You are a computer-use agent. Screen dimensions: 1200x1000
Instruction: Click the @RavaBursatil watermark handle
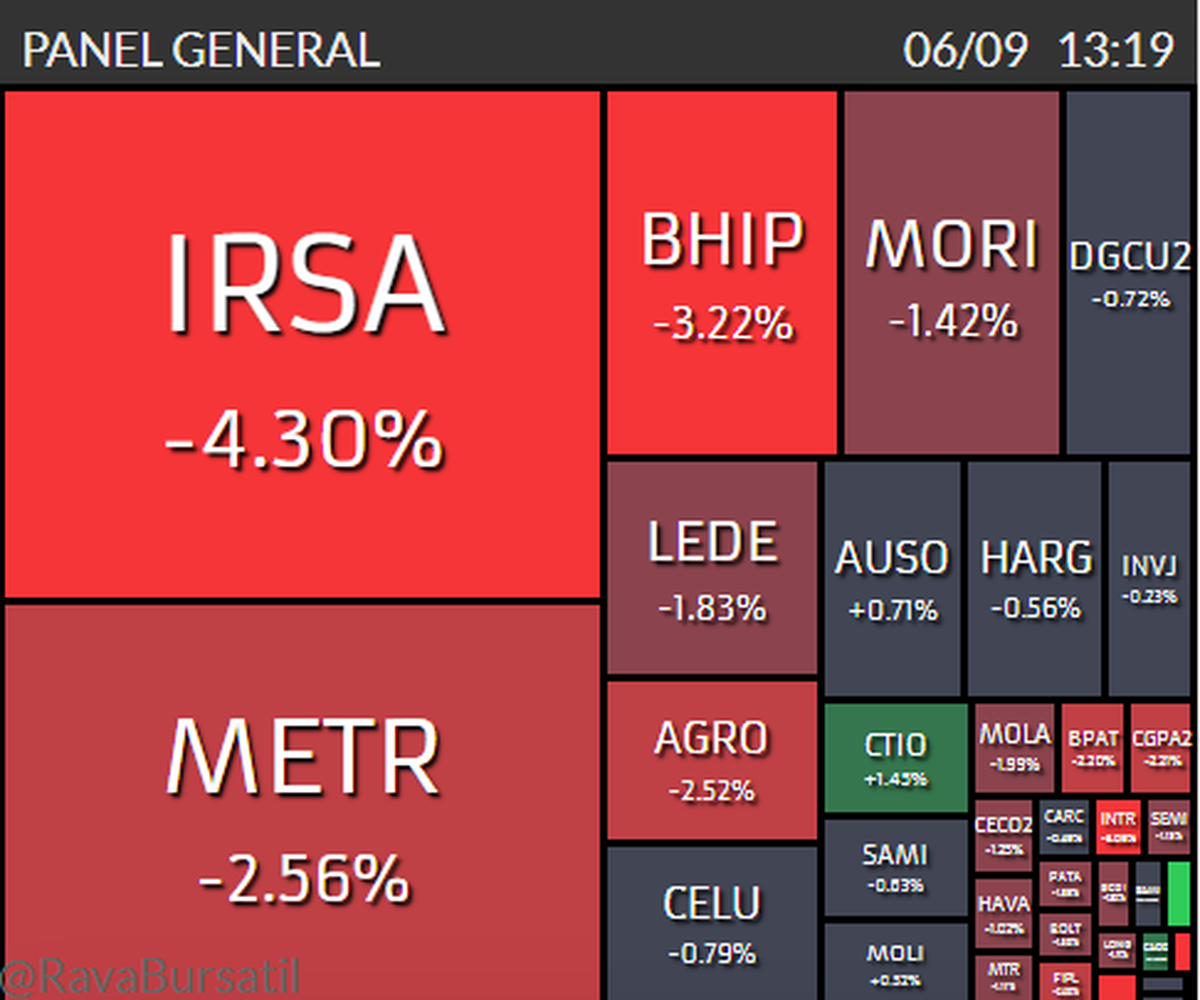pos(150,979)
